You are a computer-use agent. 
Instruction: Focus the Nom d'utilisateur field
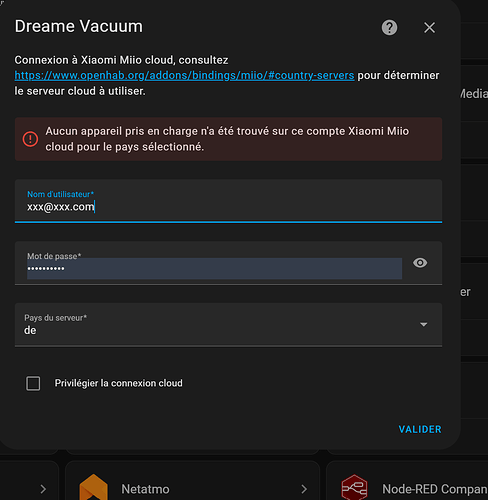(x=228, y=201)
